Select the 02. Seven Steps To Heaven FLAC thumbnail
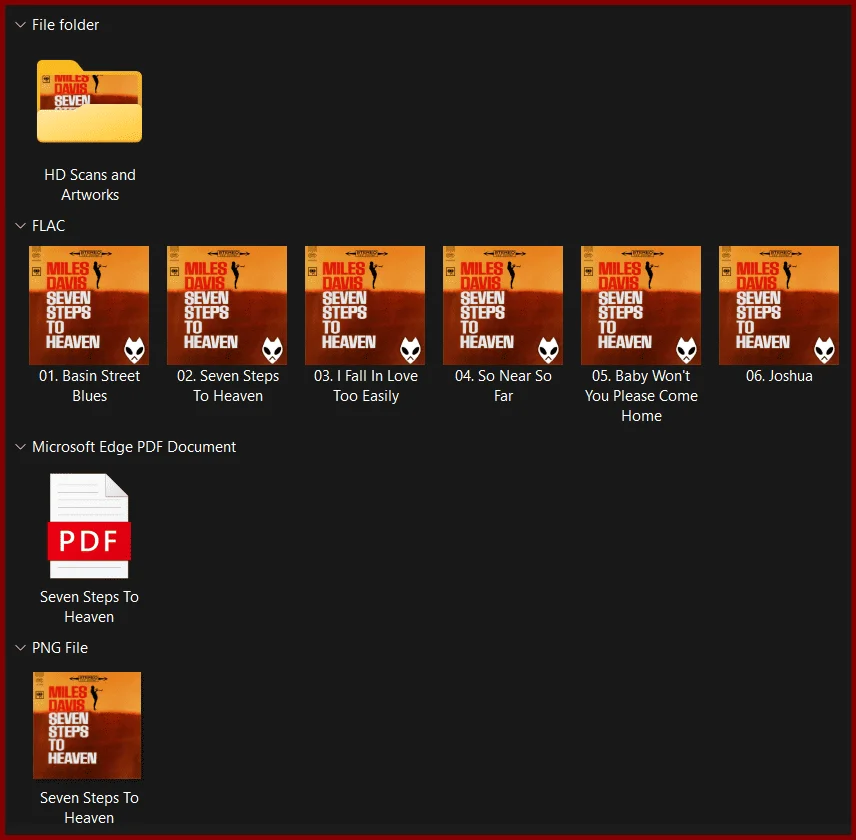Screen dimensions: 856x840 tap(227, 305)
